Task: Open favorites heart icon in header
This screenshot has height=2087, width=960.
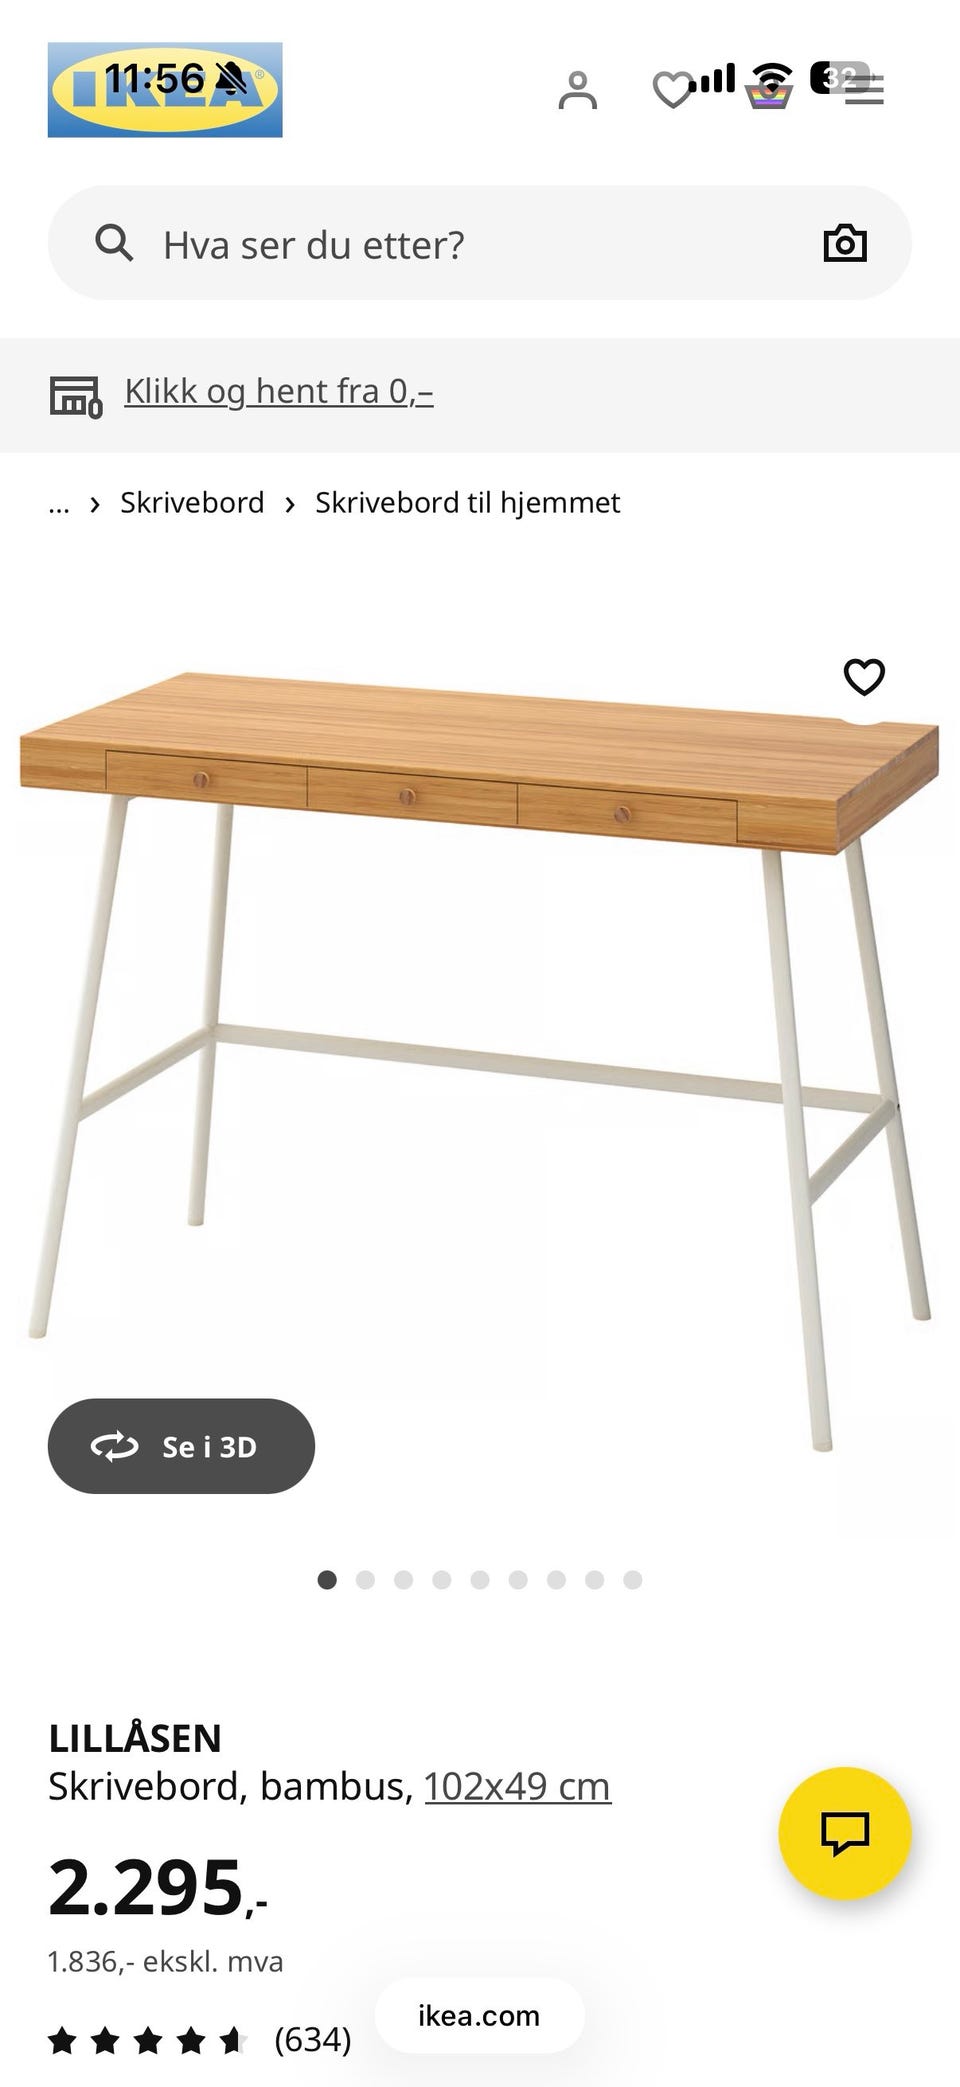Action: pyautogui.click(x=672, y=91)
